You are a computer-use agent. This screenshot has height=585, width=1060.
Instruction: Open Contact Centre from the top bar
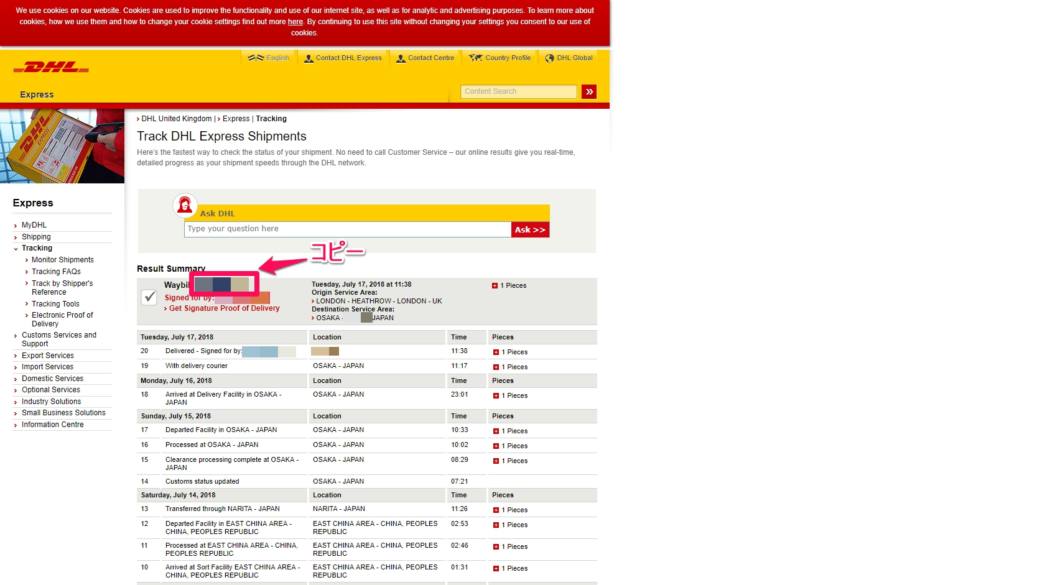(x=425, y=58)
